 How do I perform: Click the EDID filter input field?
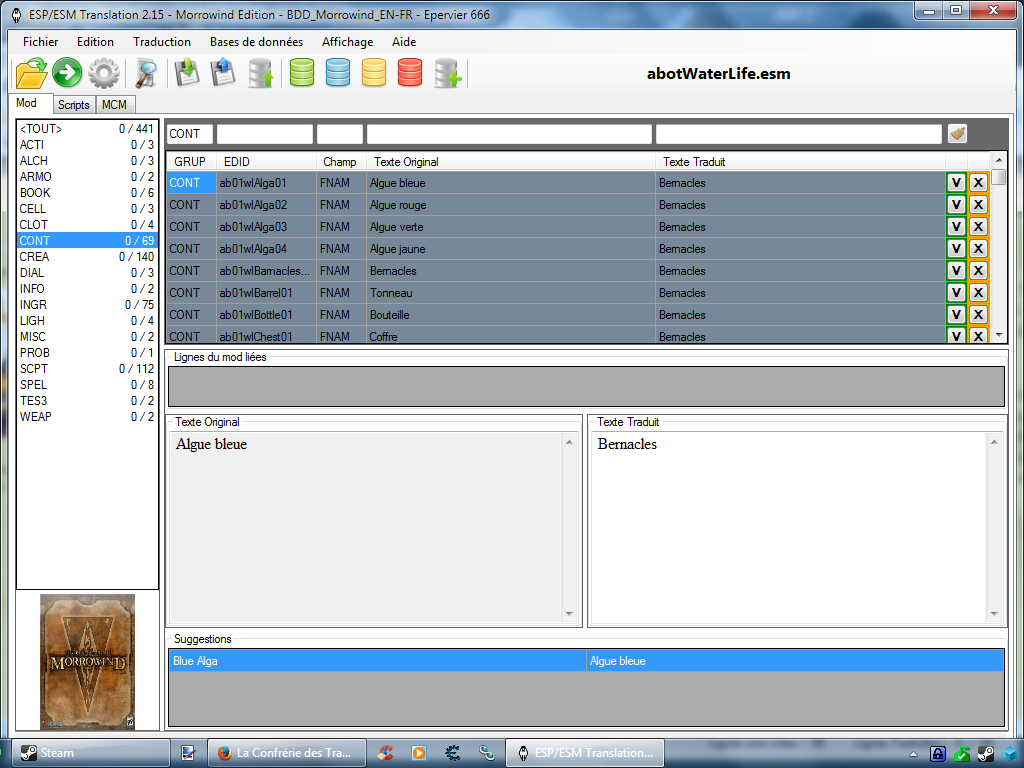point(265,134)
